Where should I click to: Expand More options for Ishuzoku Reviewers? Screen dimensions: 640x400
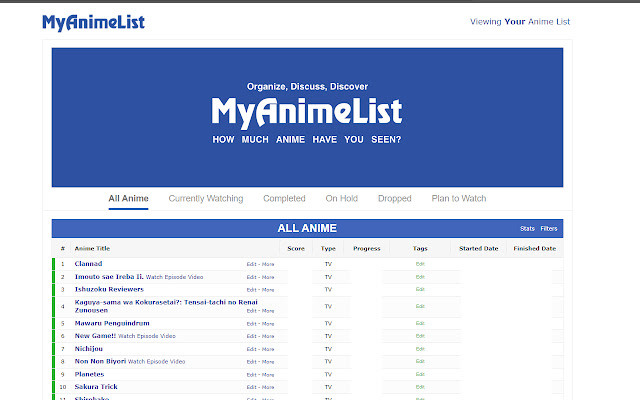[268, 290]
